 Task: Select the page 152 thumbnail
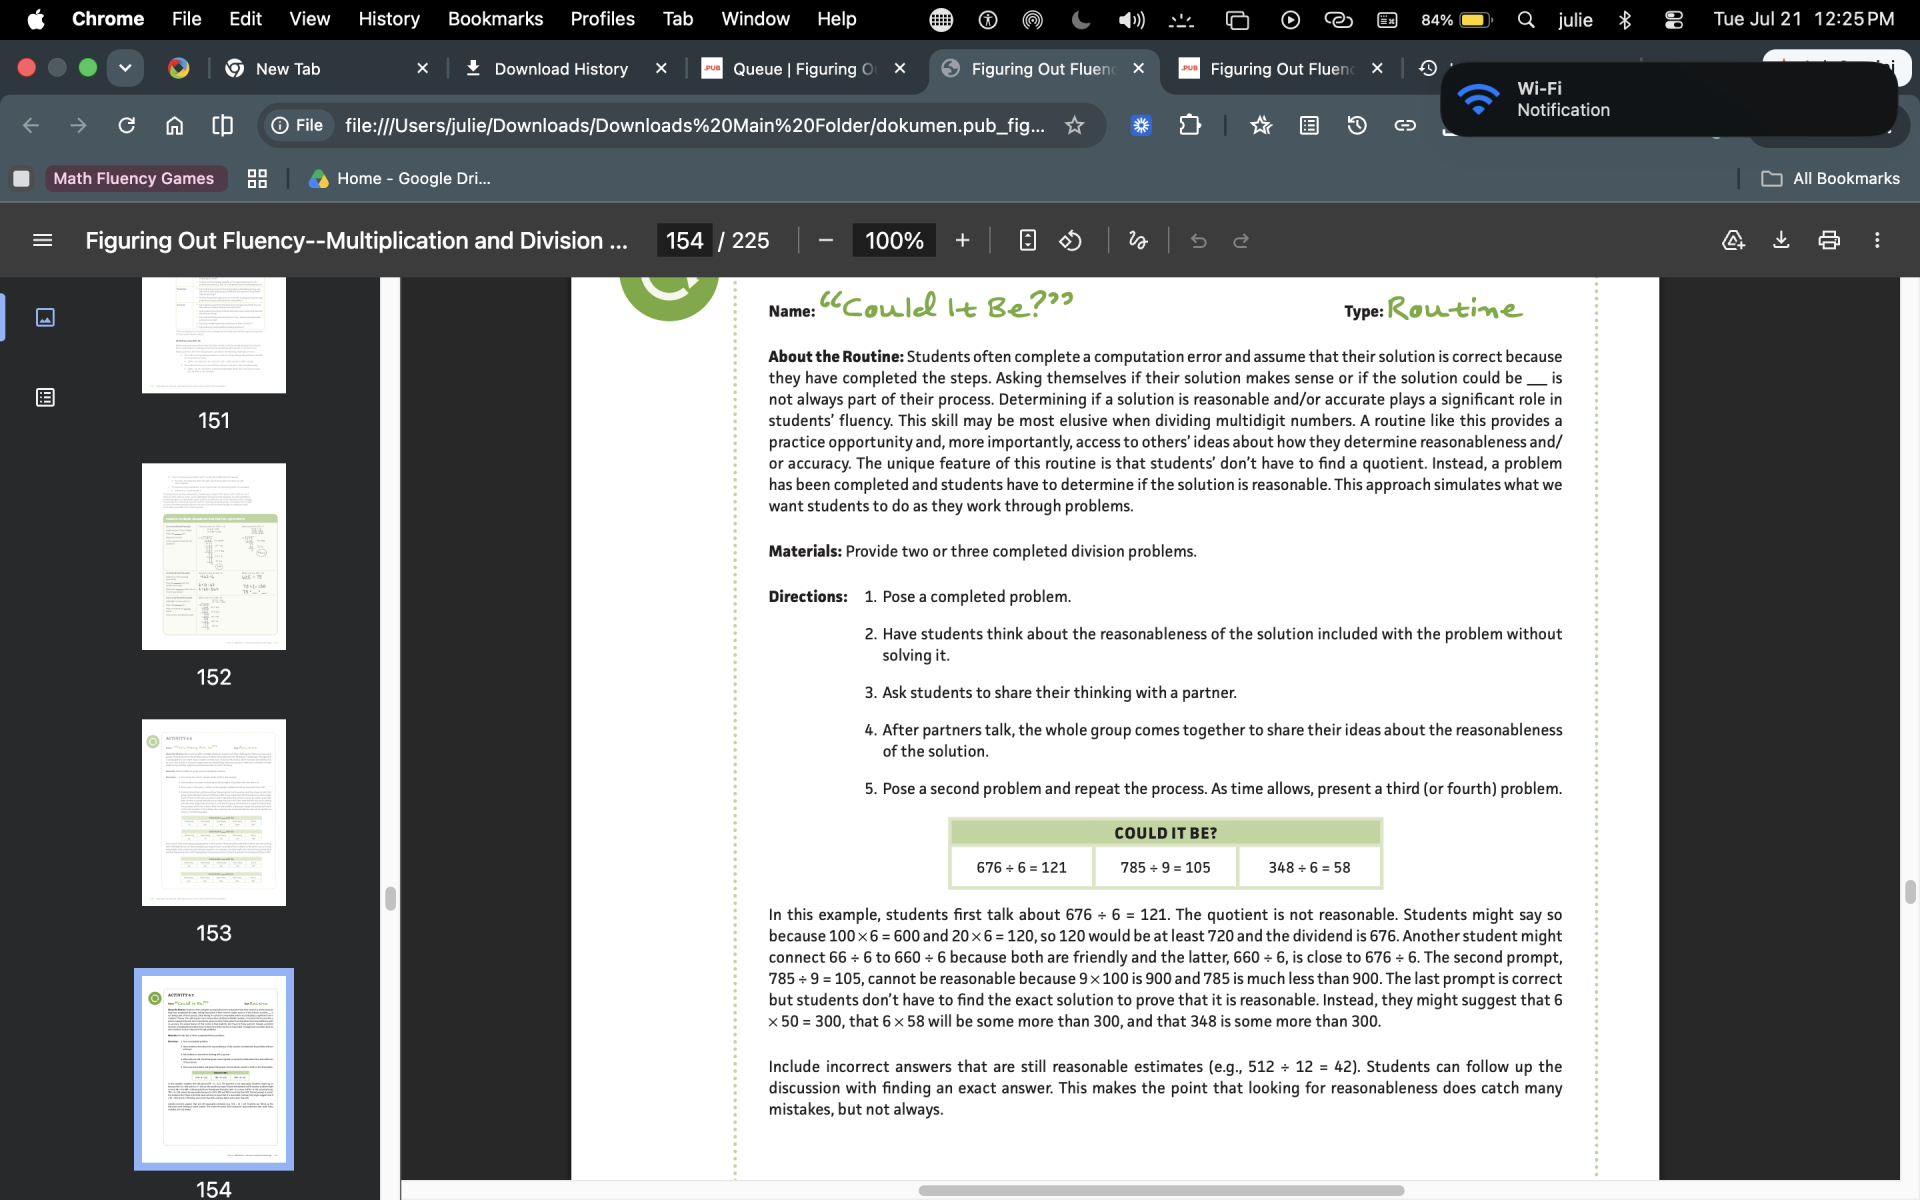(214, 556)
